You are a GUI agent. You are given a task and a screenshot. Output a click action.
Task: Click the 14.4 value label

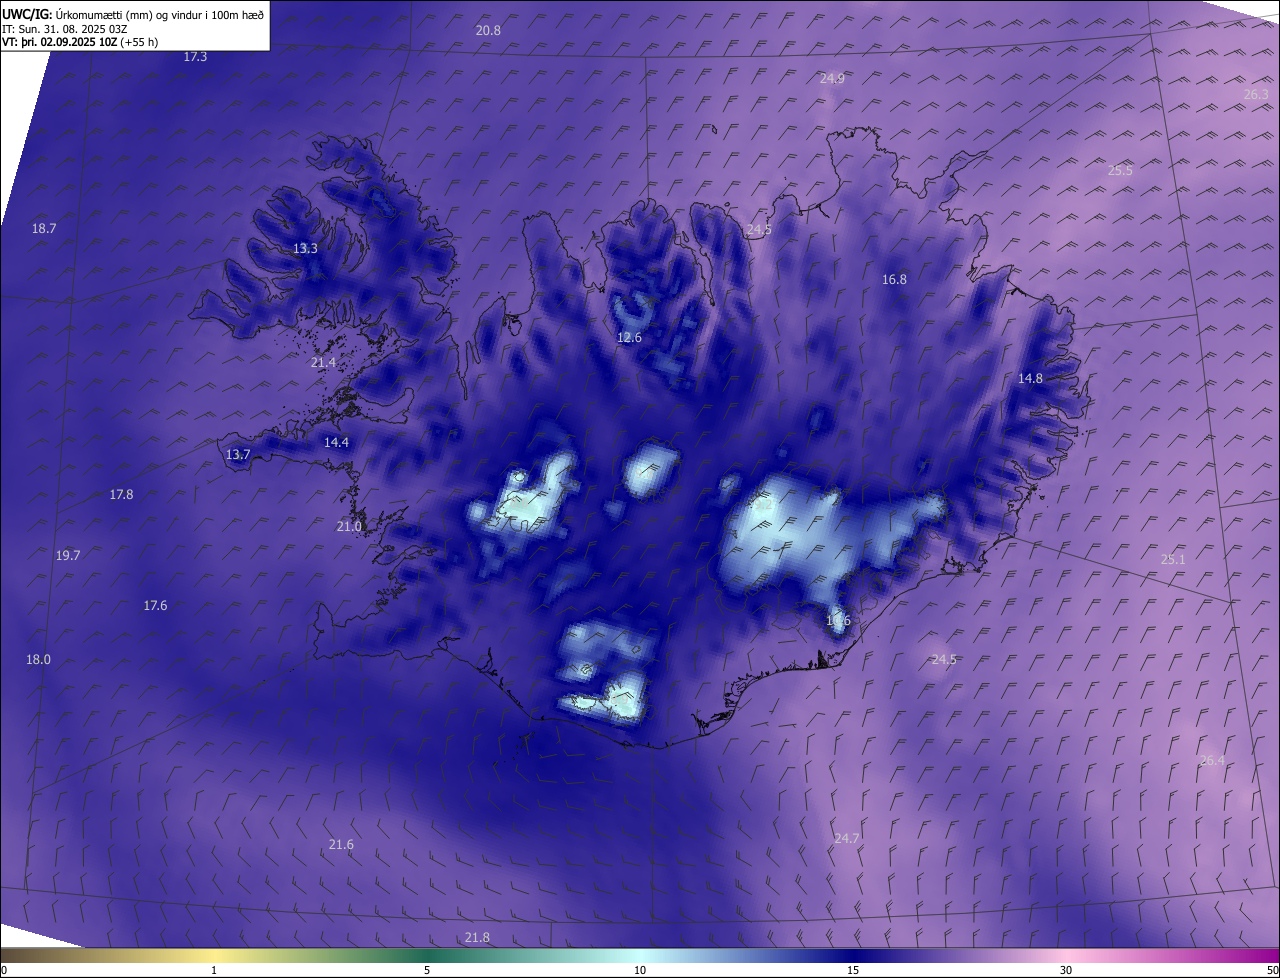(x=336, y=443)
